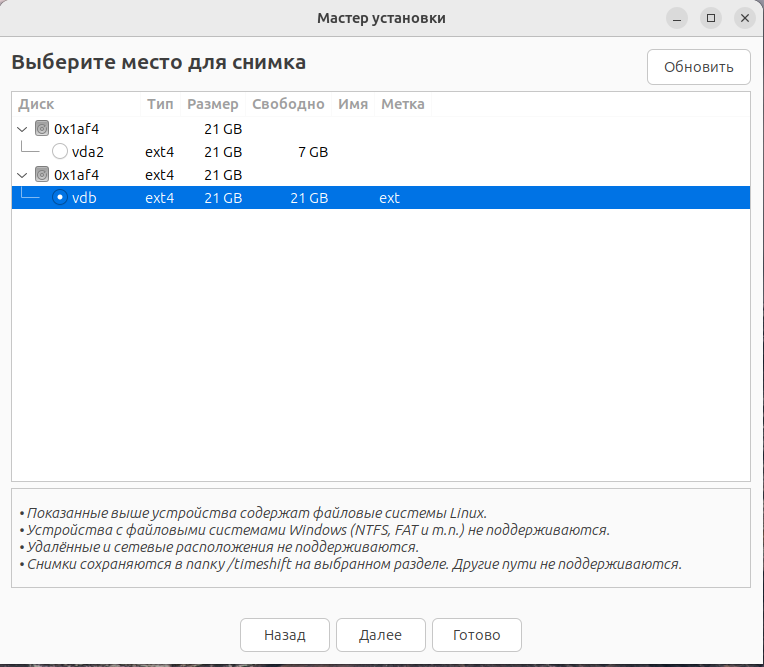Finish with the Готово button
Viewport: 764px width, 667px height.
tap(477, 635)
